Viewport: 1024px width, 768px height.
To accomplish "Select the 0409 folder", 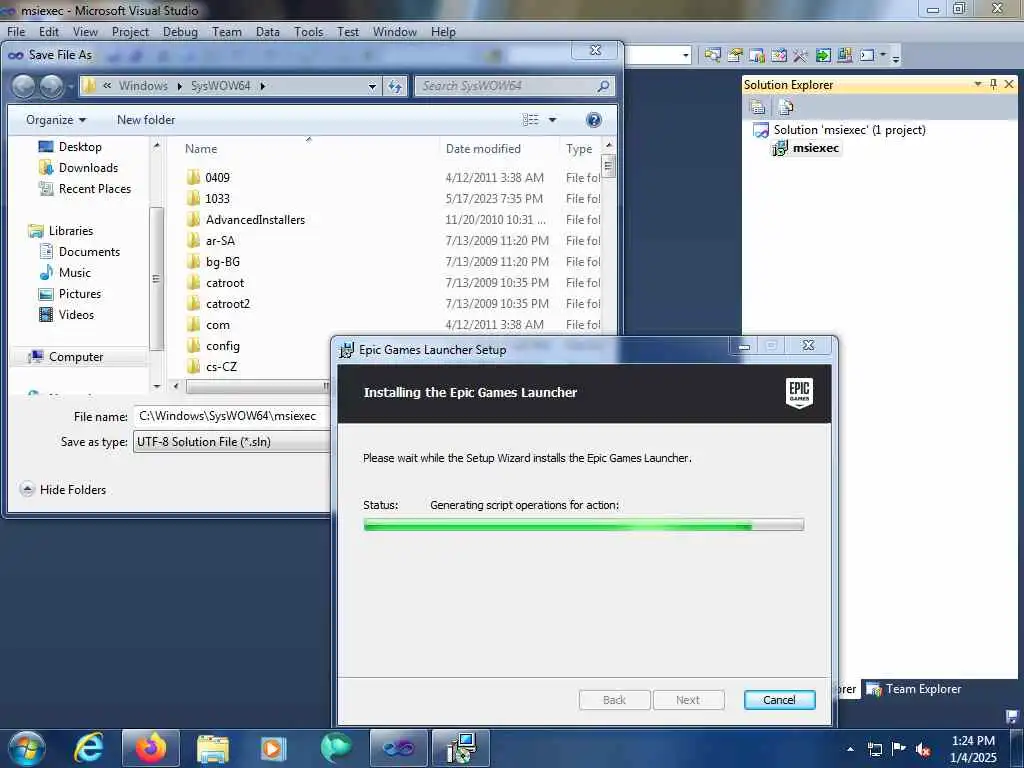I will [x=208, y=178].
